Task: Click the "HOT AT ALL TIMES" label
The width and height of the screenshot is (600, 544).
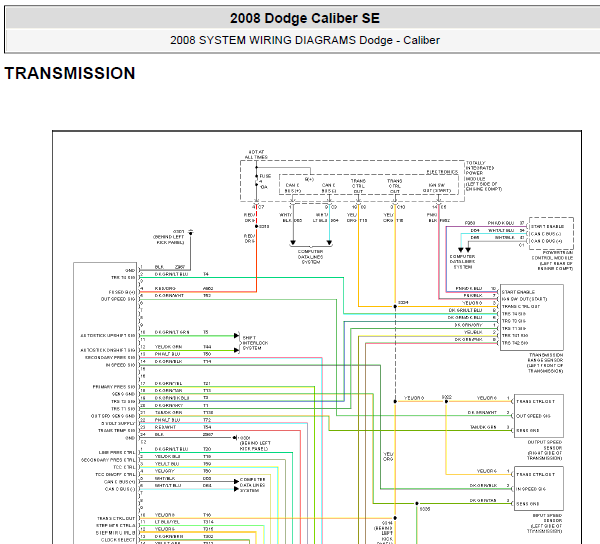Action: pos(256,155)
